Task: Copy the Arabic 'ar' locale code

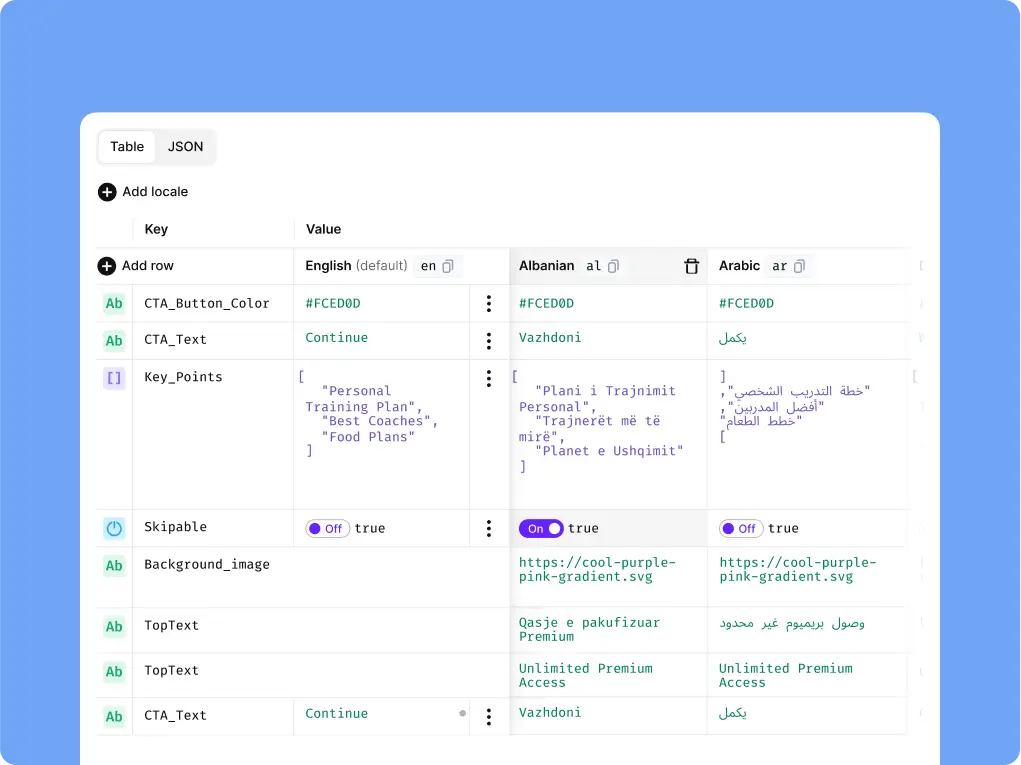Action: tap(800, 266)
